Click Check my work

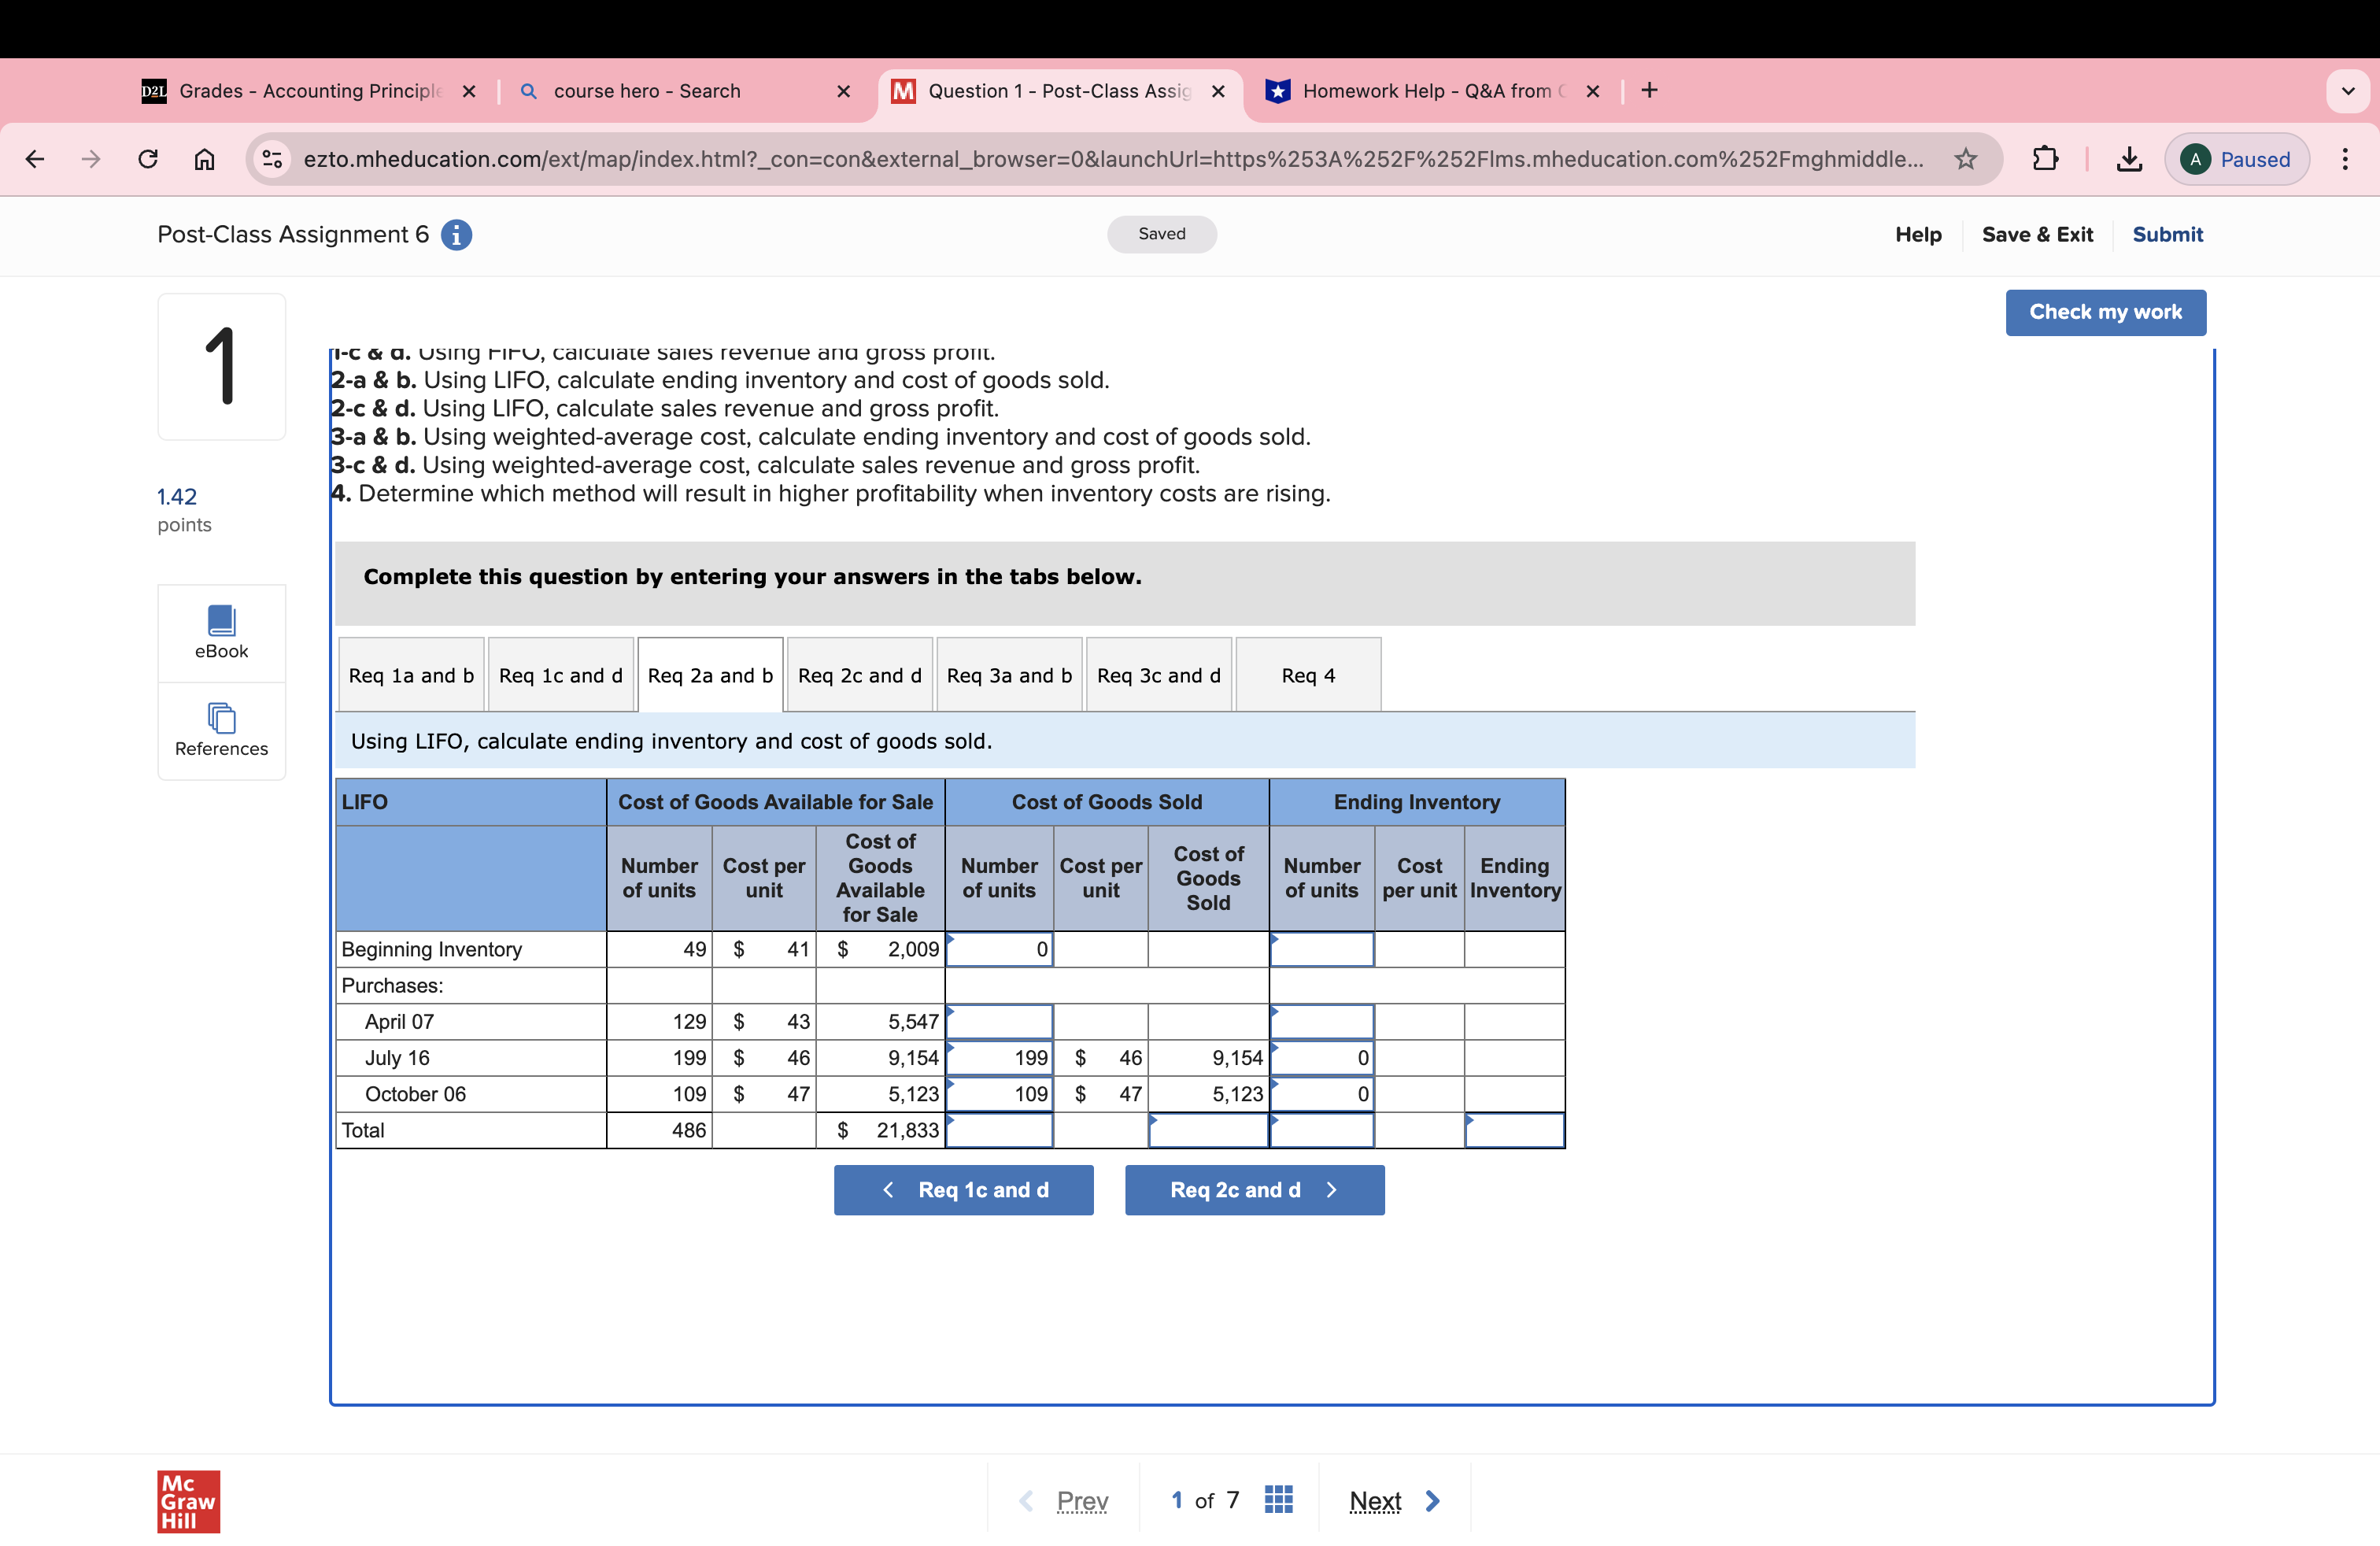[x=2106, y=312]
